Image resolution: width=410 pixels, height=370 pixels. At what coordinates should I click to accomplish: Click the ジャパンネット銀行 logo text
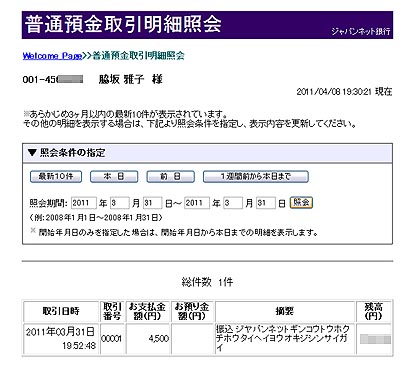[x=361, y=31]
